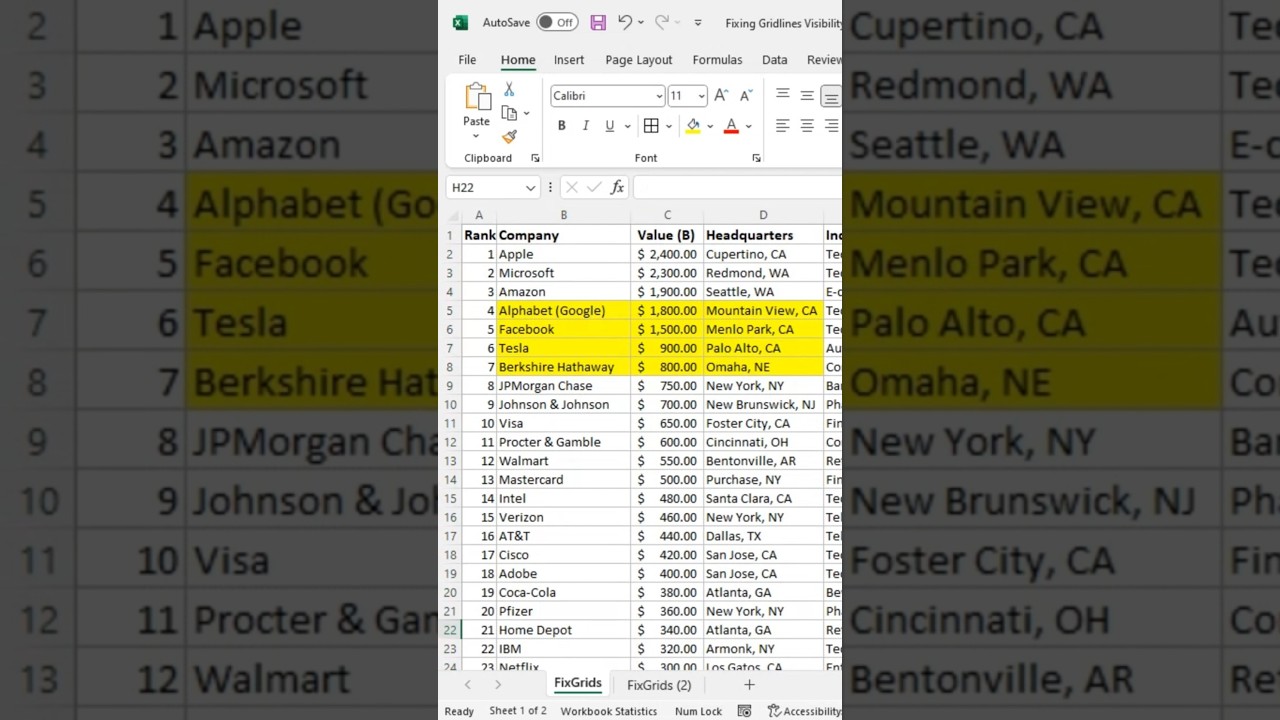
Task: Select cell containing 'Home Depot'
Action: click(563, 630)
